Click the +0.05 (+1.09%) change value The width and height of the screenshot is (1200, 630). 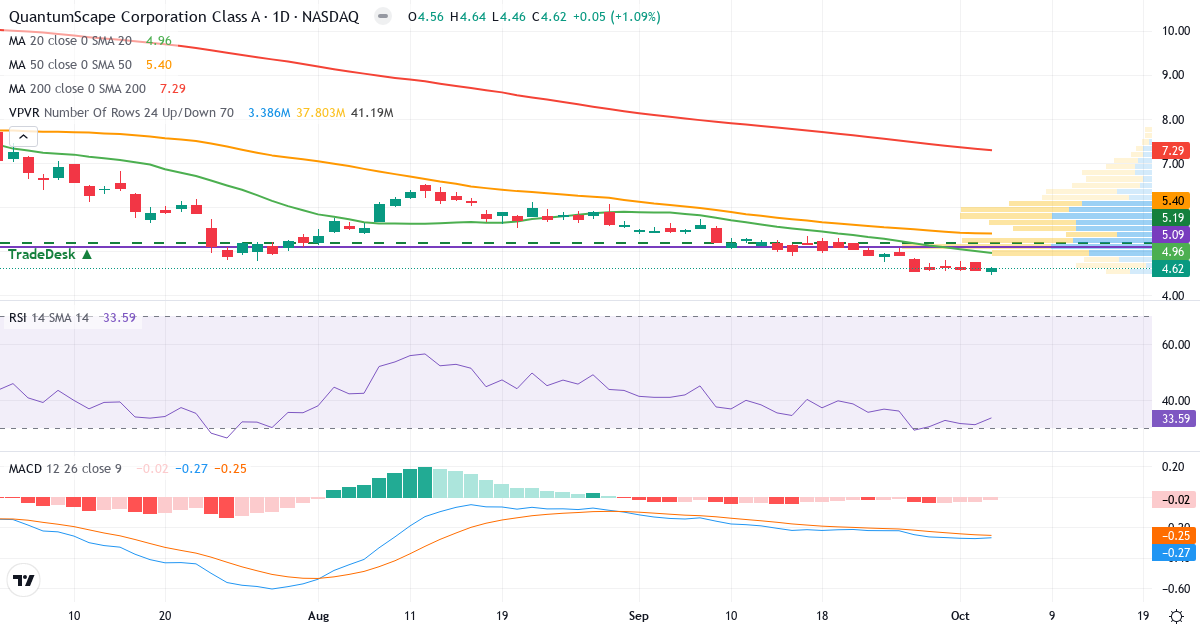point(618,17)
